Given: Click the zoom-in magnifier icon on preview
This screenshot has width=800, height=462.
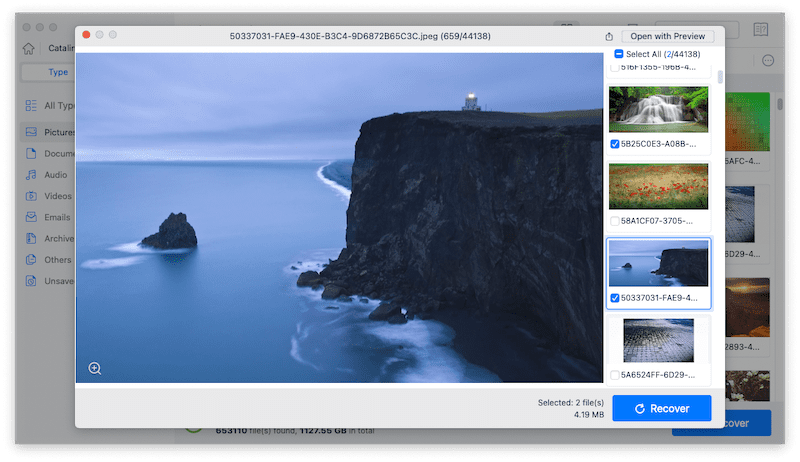Looking at the screenshot, I should point(95,368).
